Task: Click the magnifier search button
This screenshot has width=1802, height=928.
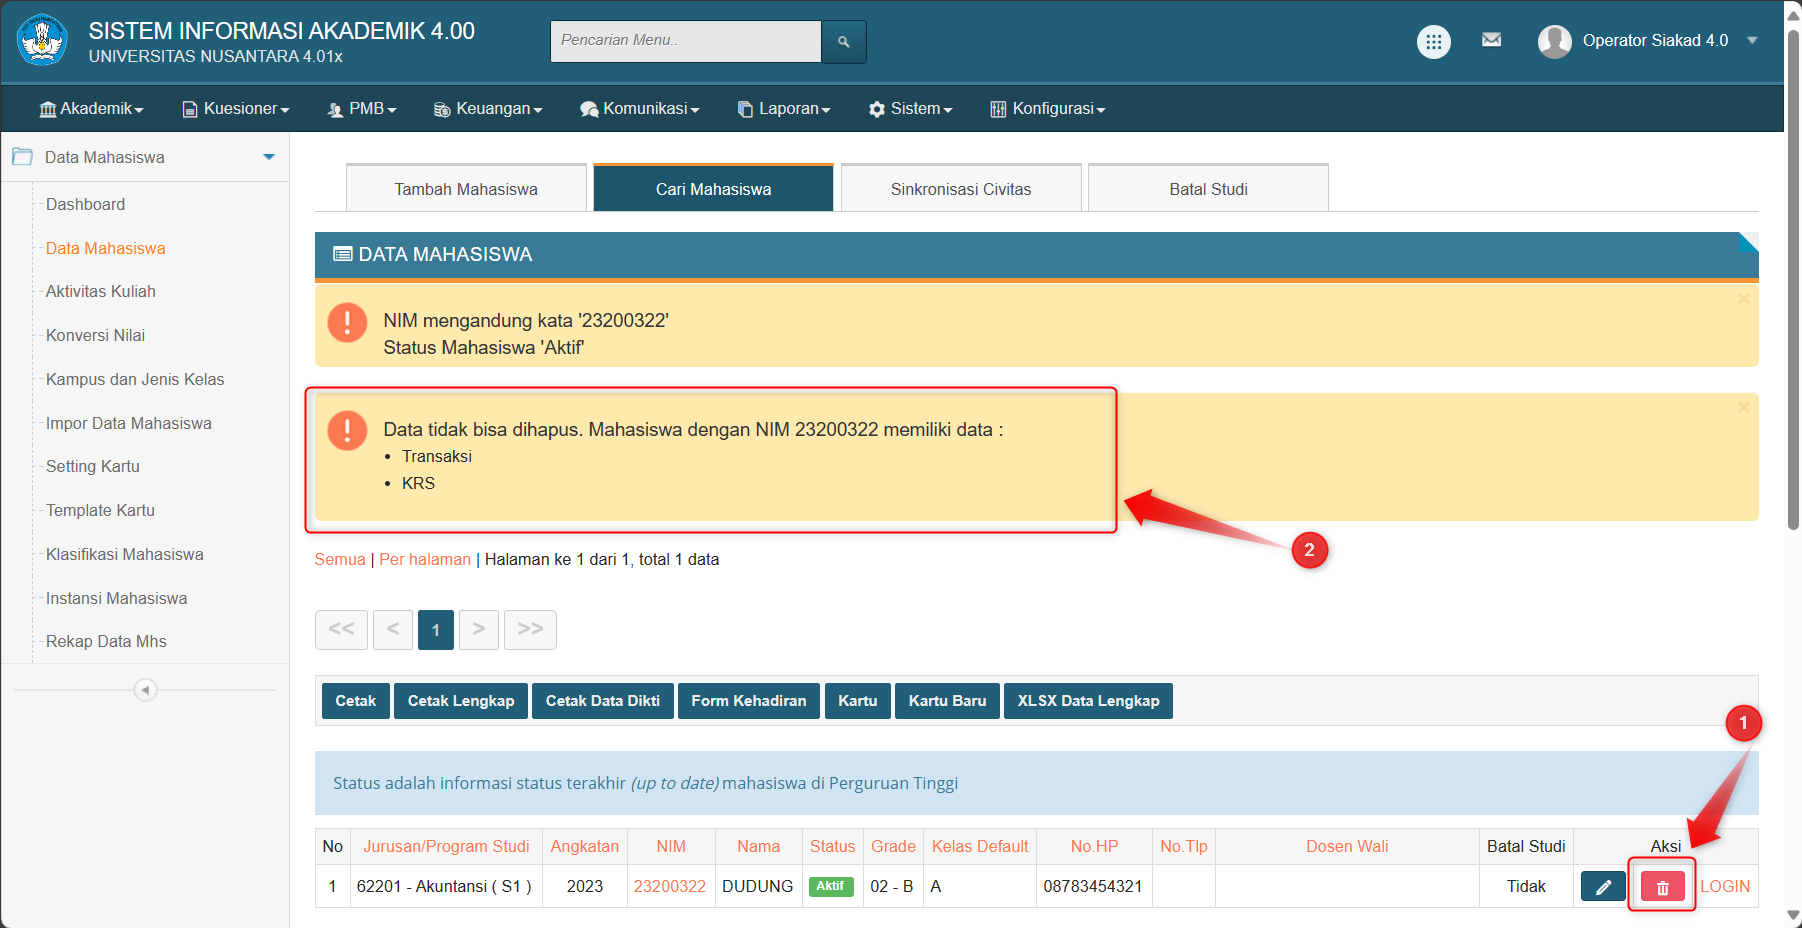Action: coord(843,42)
